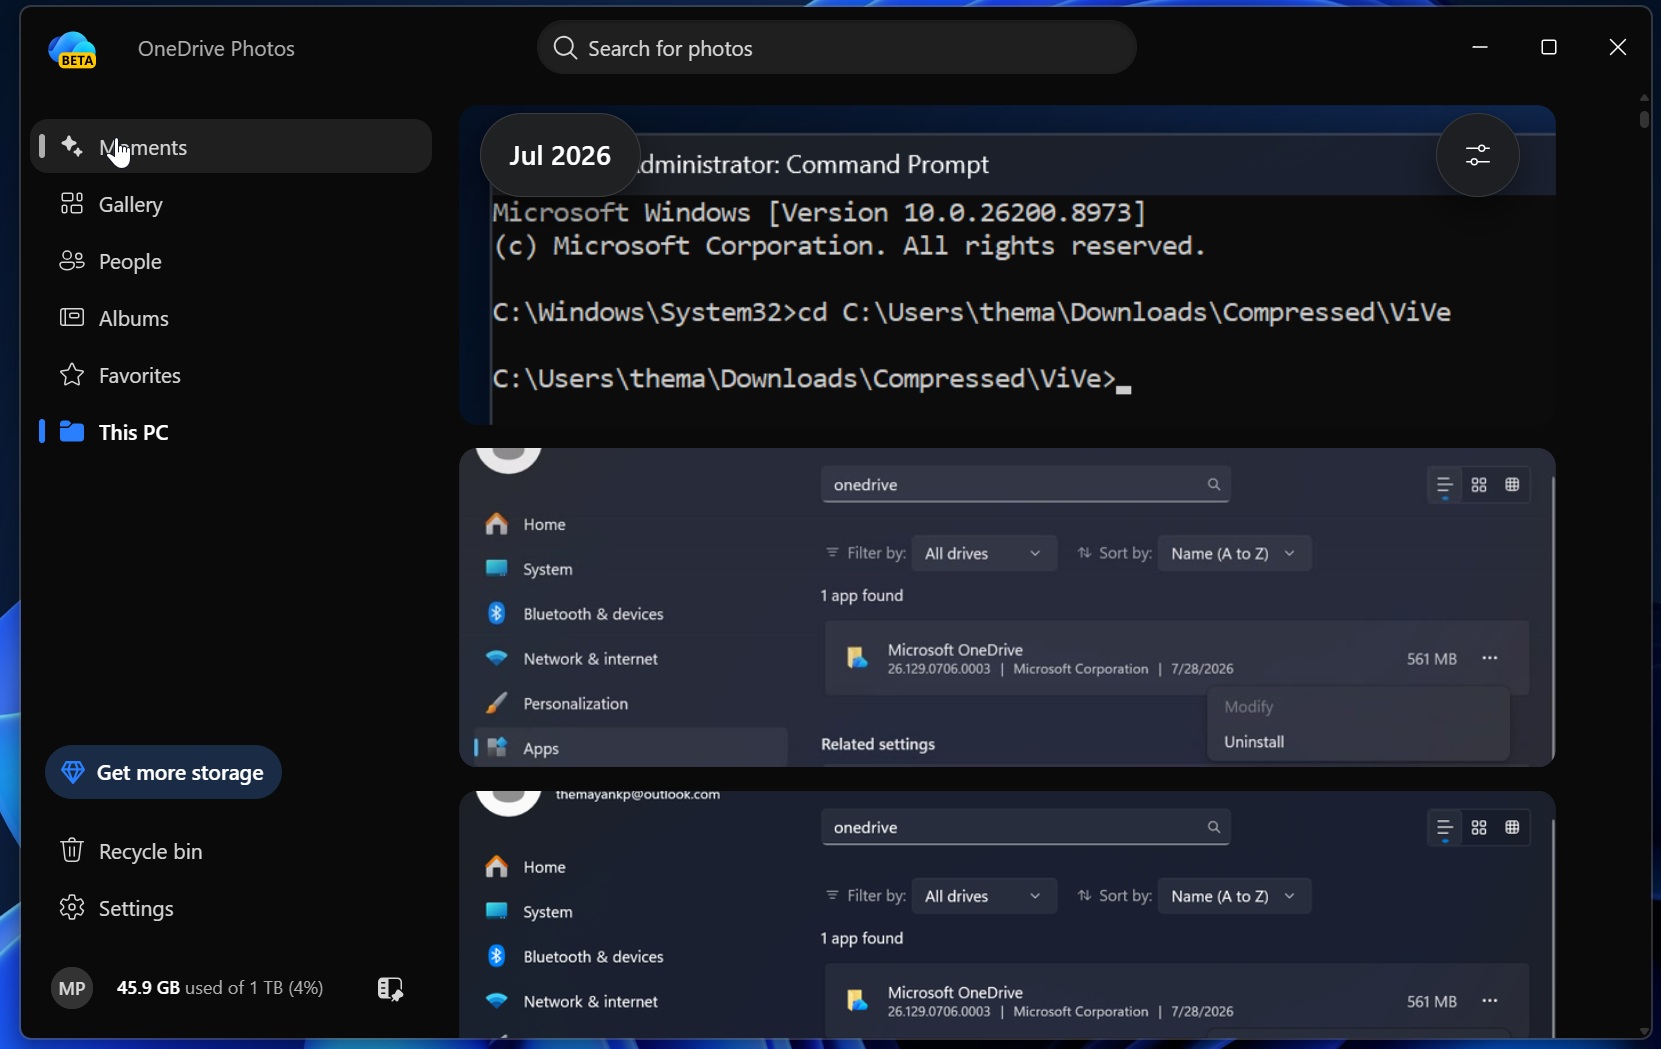Click the Get more storage button
The width and height of the screenshot is (1661, 1049).
[x=164, y=772]
